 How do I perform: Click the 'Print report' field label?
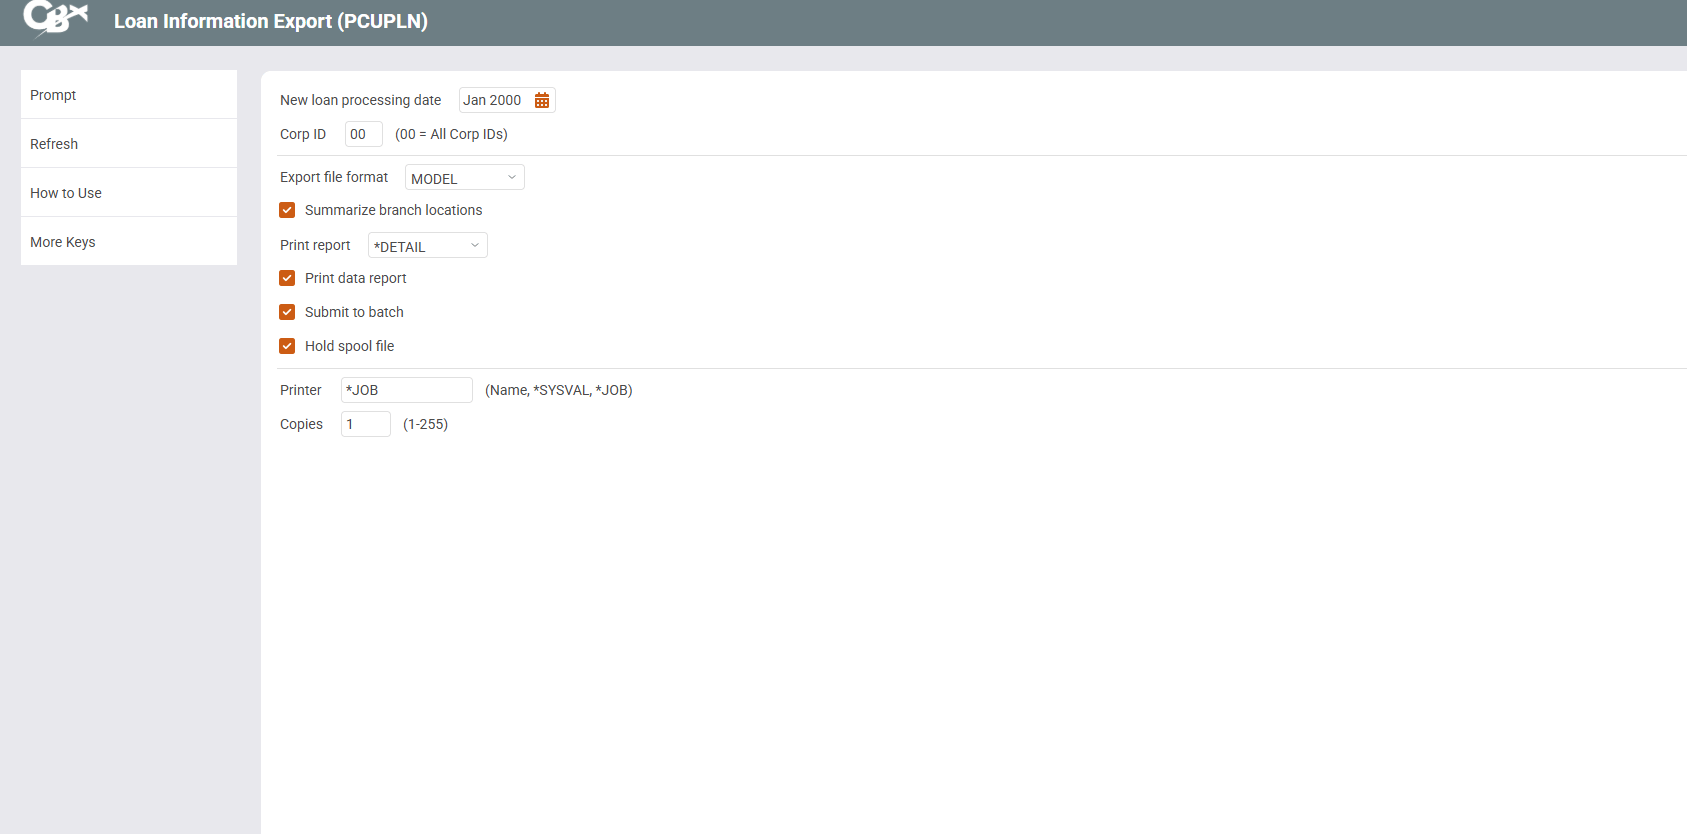(315, 245)
